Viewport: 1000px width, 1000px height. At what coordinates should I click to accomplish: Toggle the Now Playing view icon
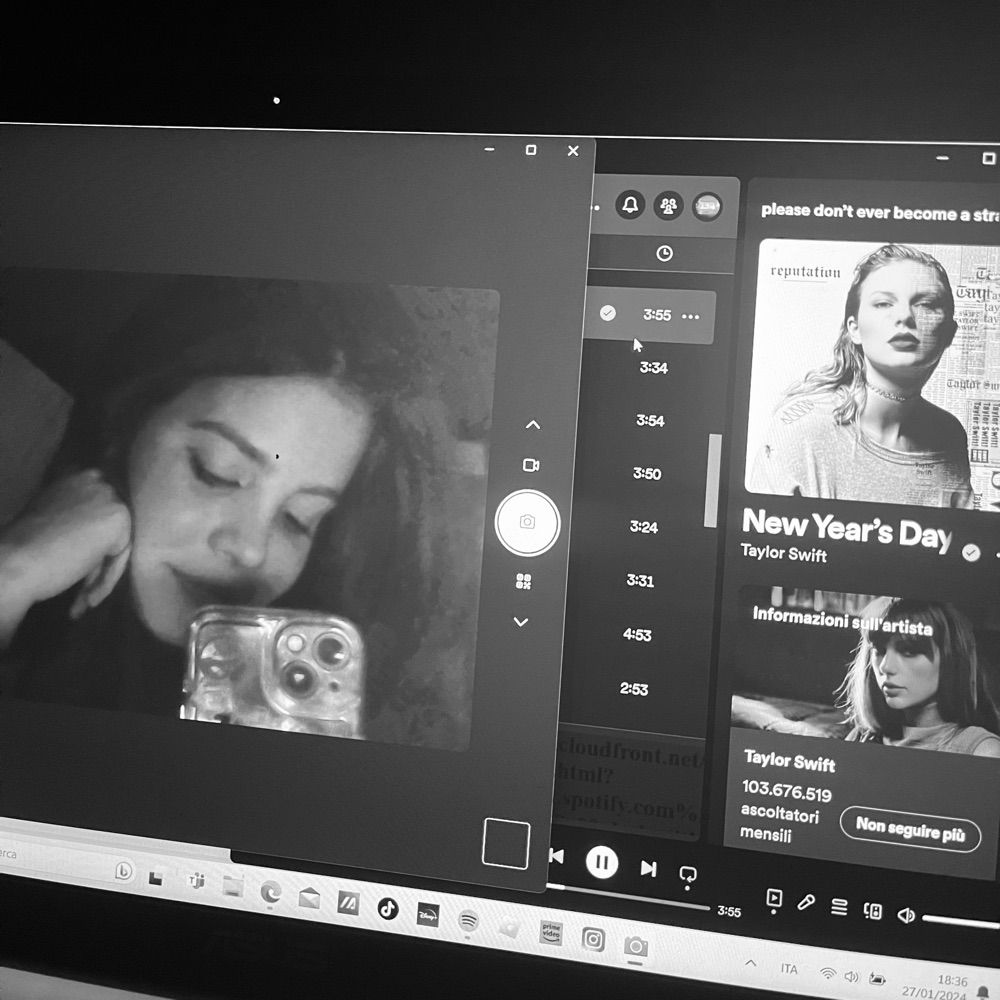click(774, 899)
